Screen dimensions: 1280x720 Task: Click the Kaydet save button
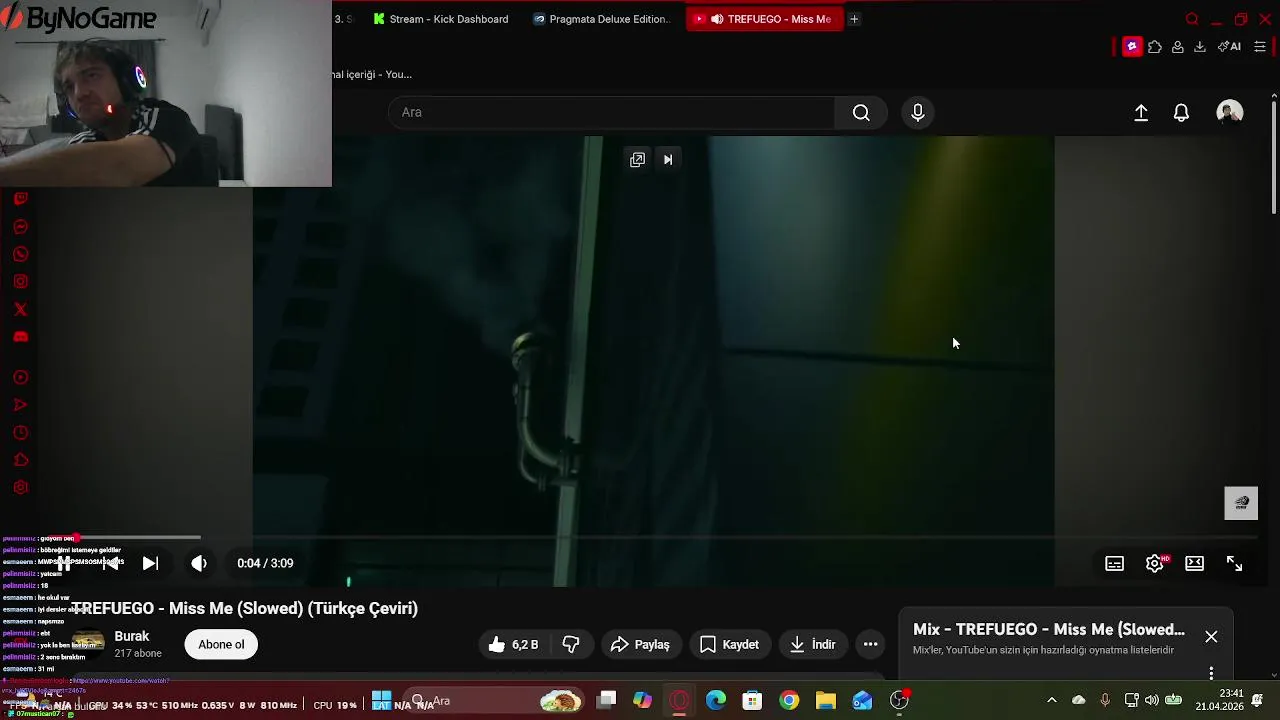(x=730, y=645)
